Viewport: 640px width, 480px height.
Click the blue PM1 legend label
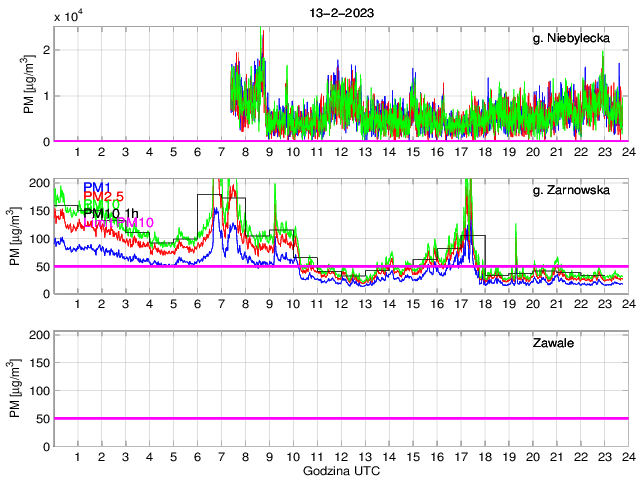97,187
